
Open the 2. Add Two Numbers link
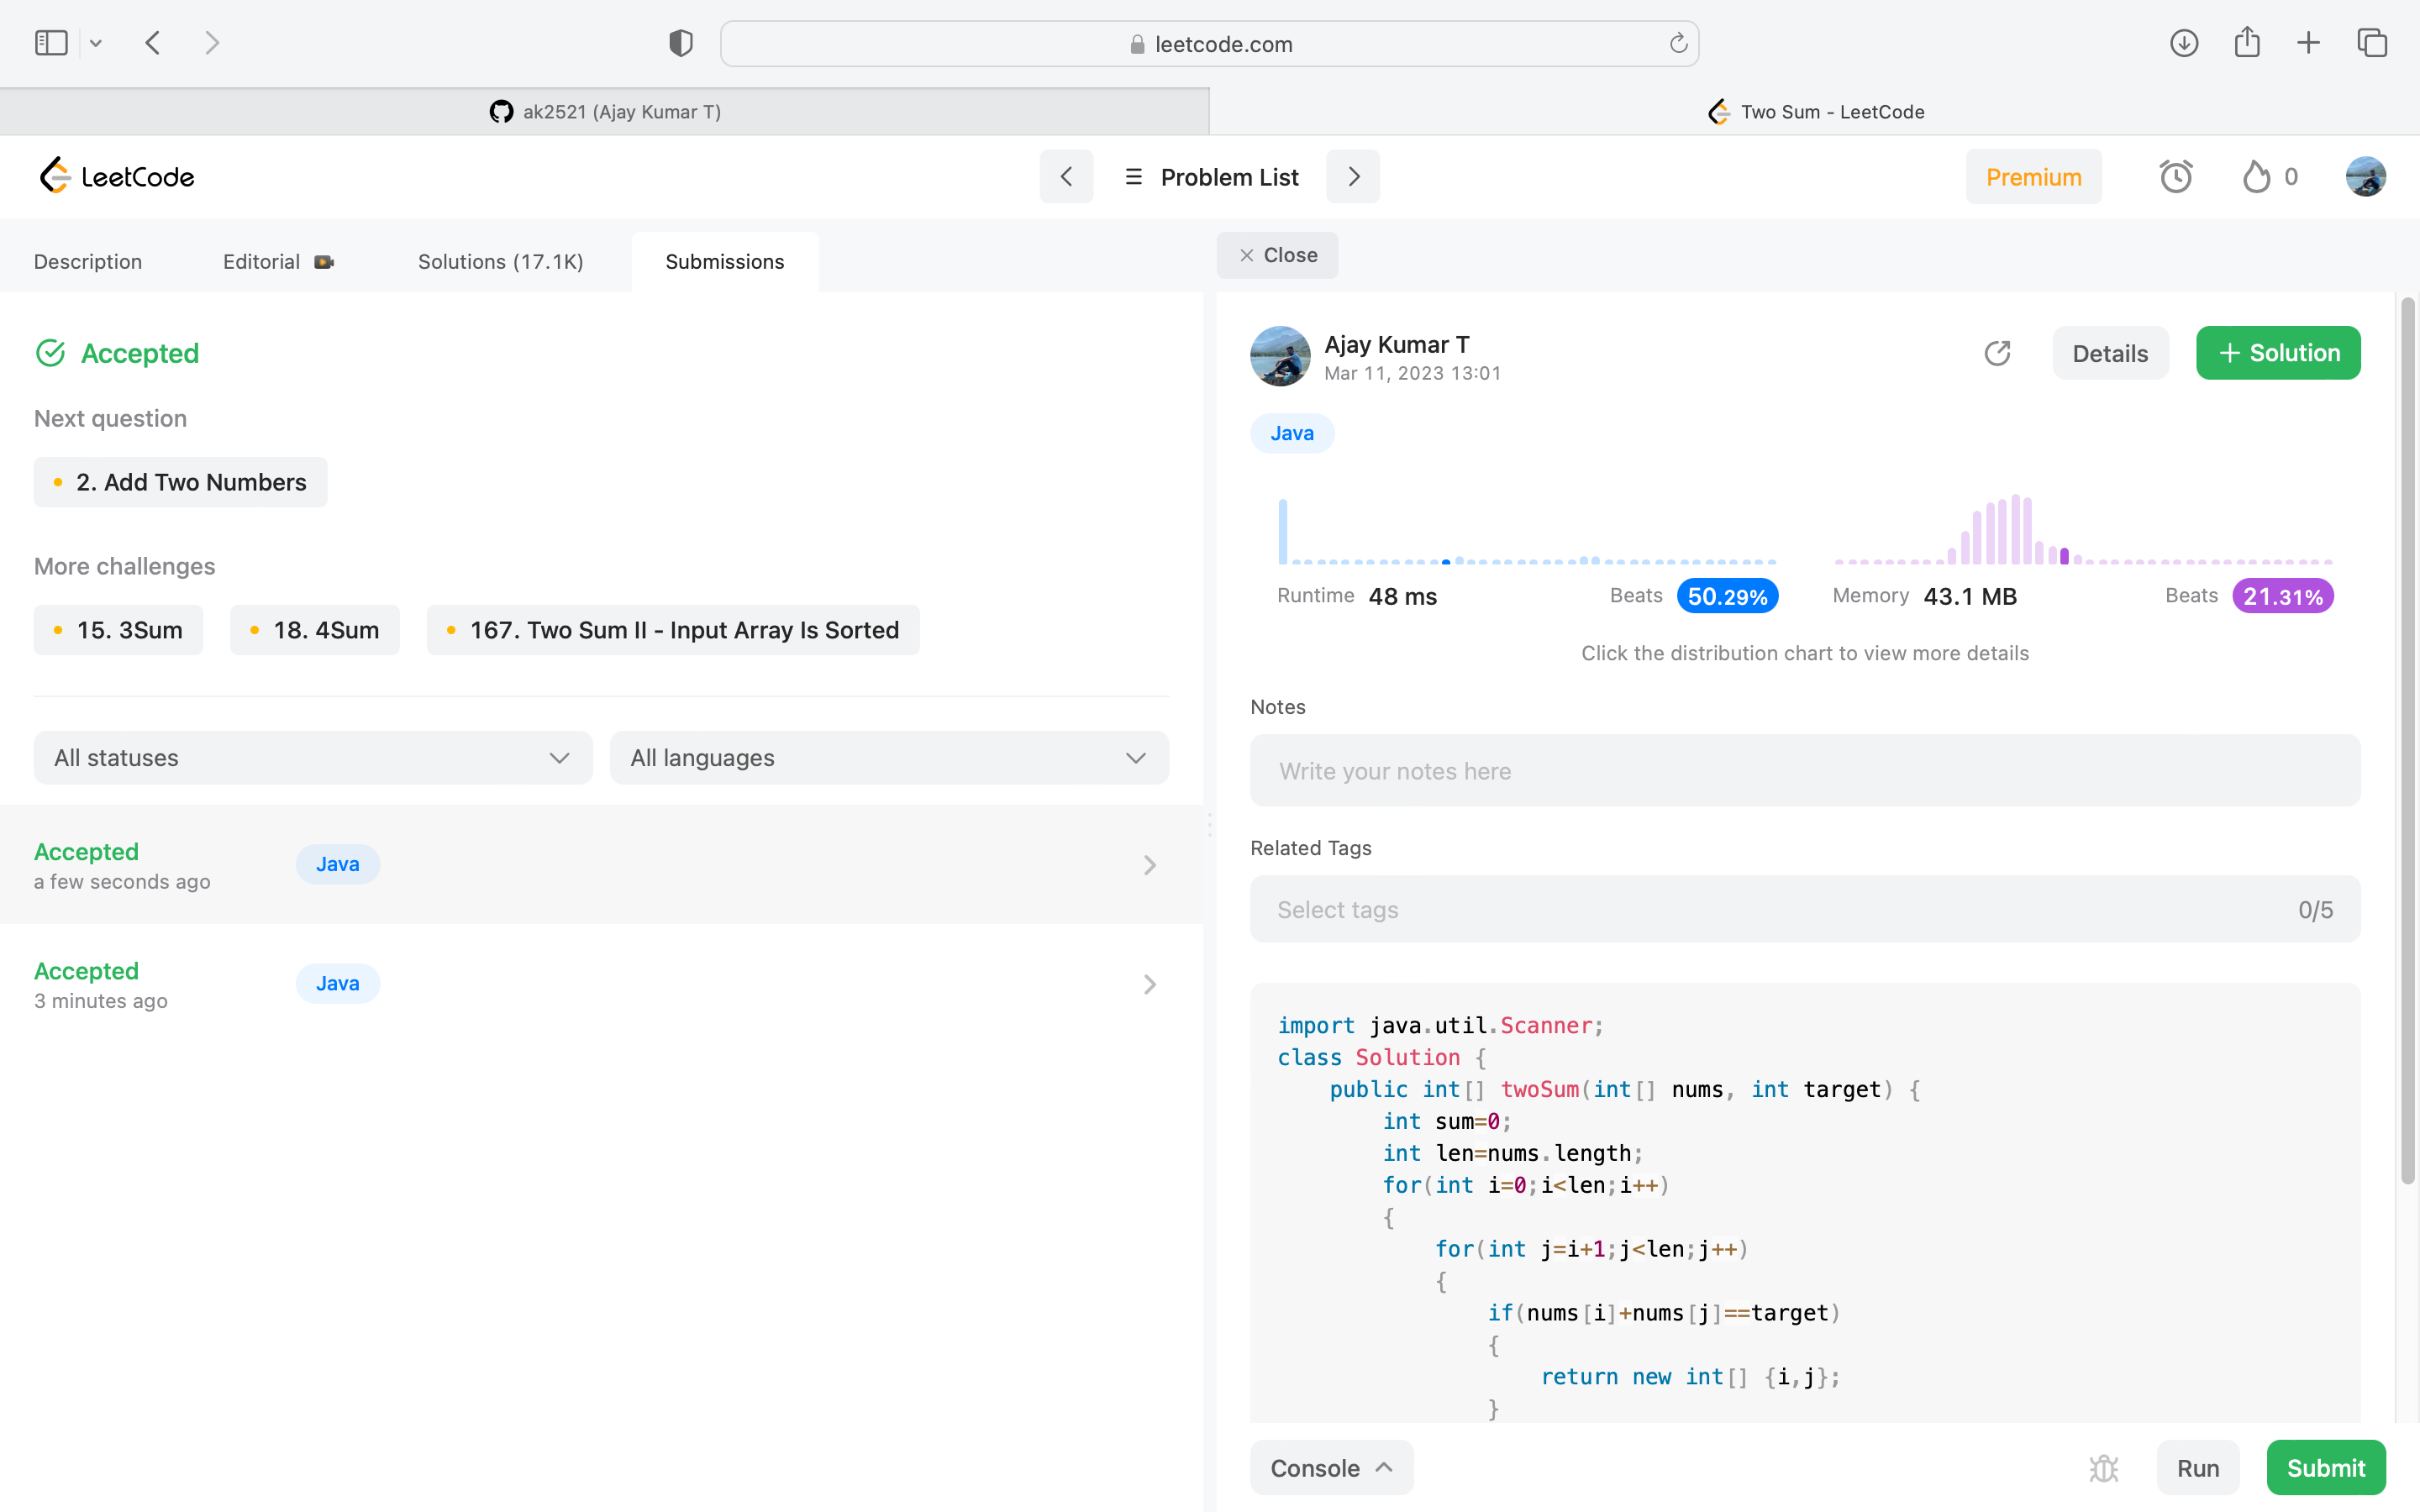coord(181,482)
